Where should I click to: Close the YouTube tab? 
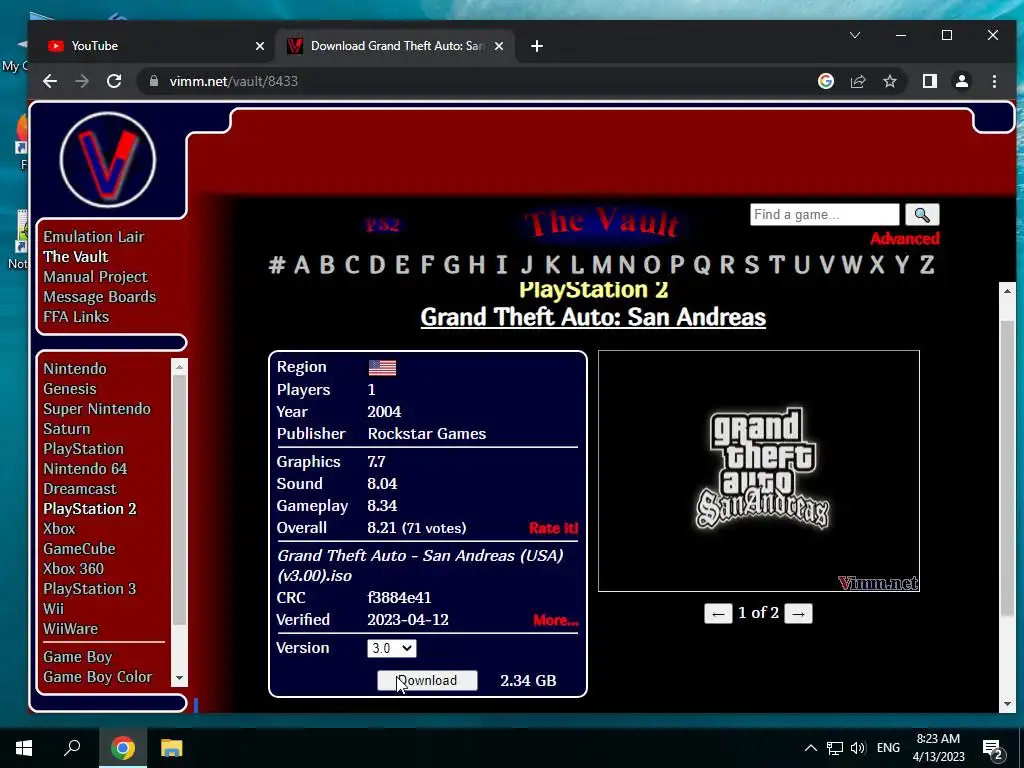coord(260,46)
